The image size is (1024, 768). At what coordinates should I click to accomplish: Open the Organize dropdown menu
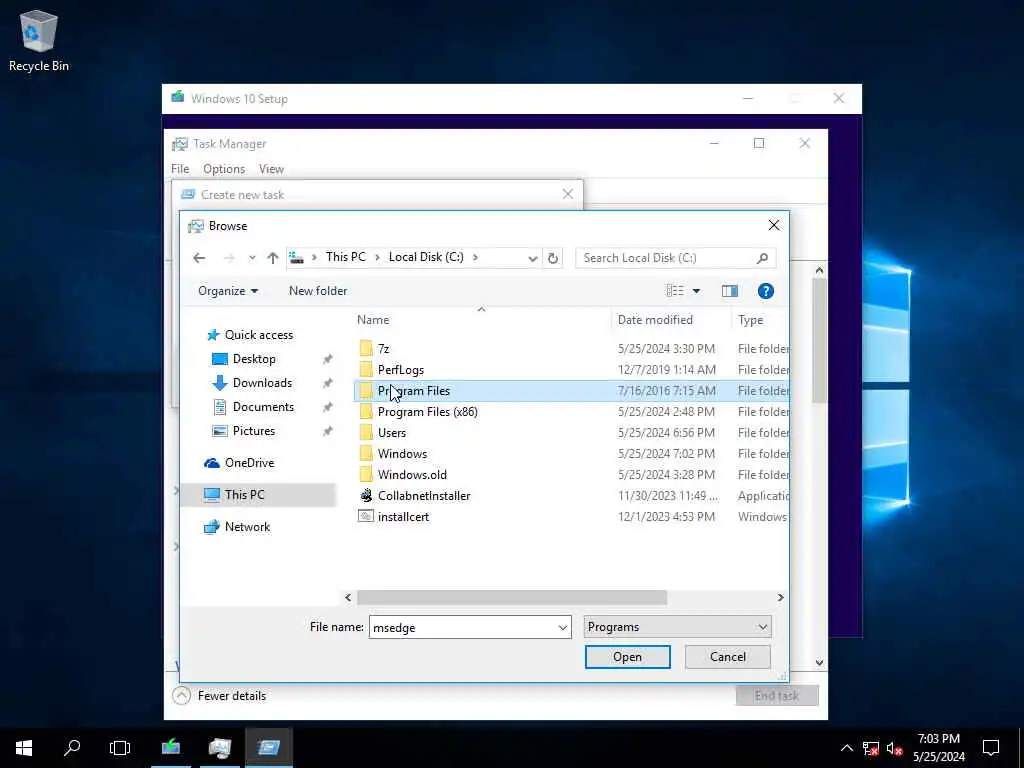[228, 291]
